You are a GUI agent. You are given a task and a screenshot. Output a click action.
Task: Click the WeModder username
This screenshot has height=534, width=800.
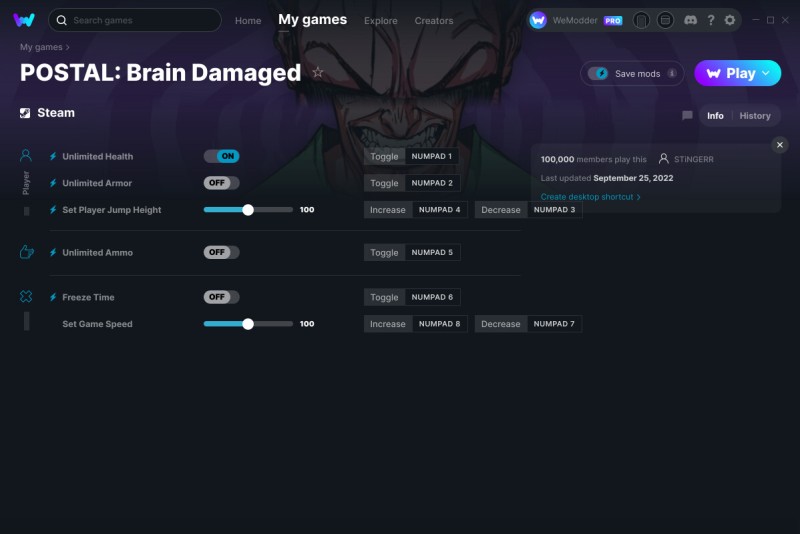click(x=574, y=20)
